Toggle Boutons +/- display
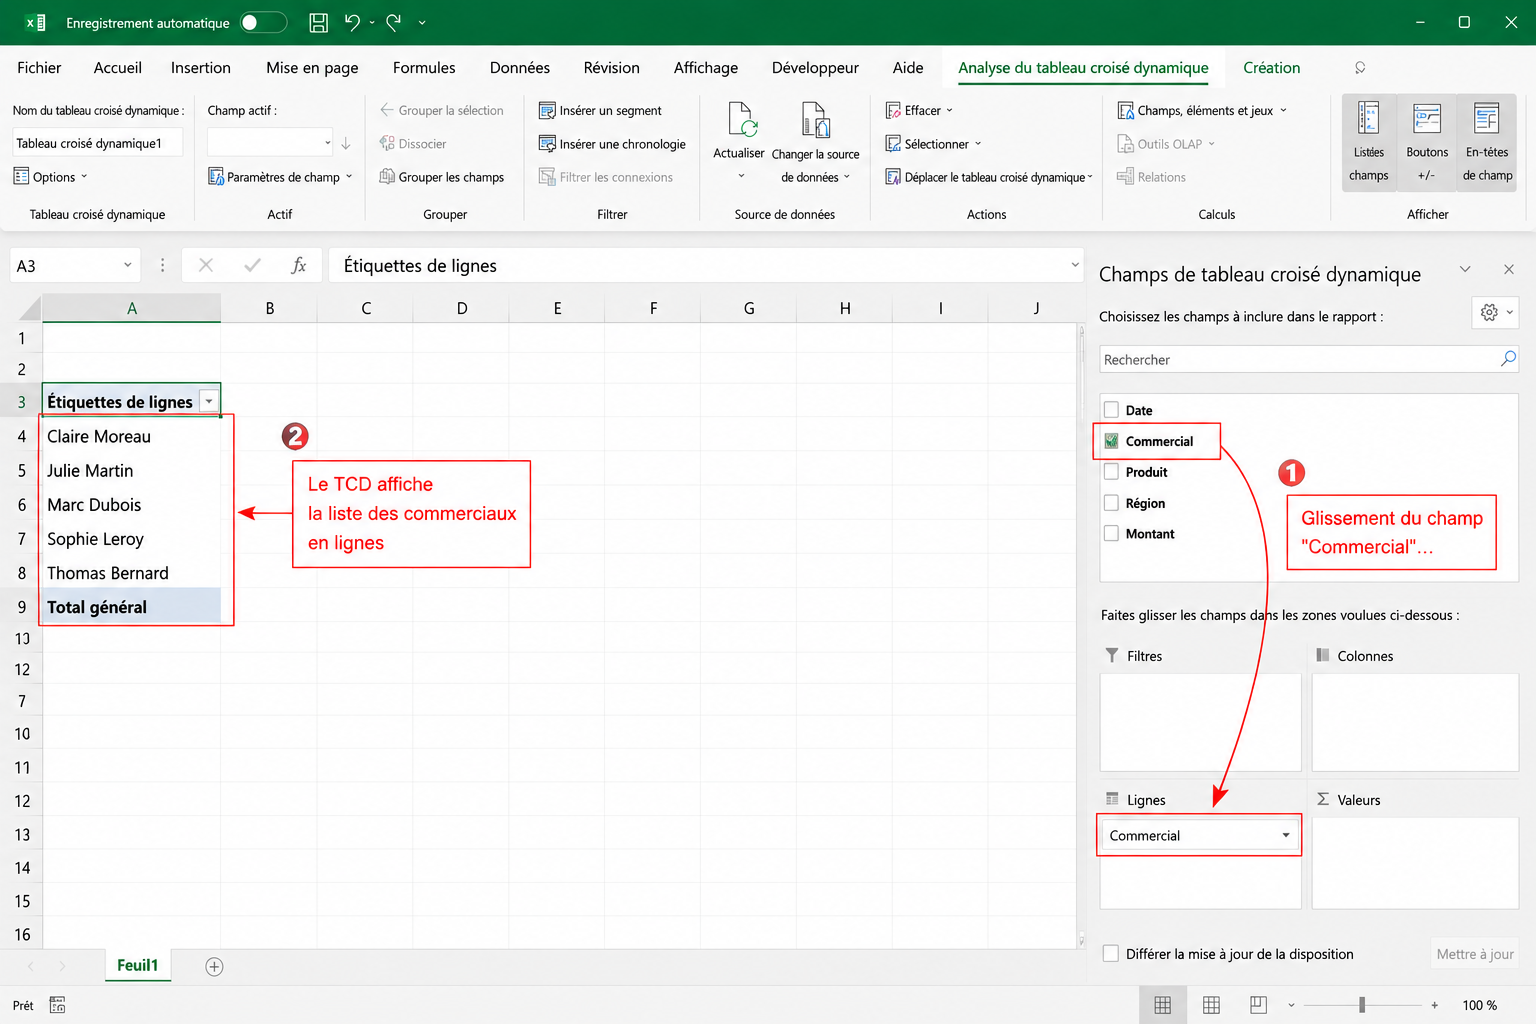This screenshot has width=1536, height=1024. click(x=1427, y=141)
